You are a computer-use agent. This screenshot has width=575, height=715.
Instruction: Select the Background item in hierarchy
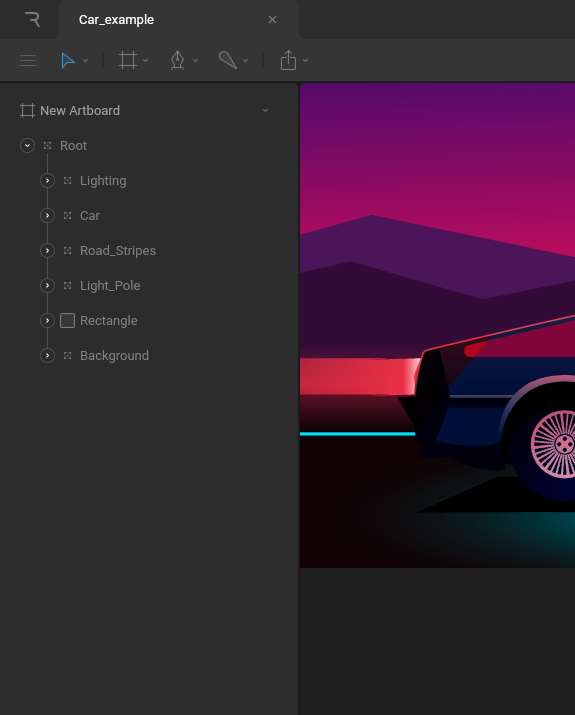114,356
